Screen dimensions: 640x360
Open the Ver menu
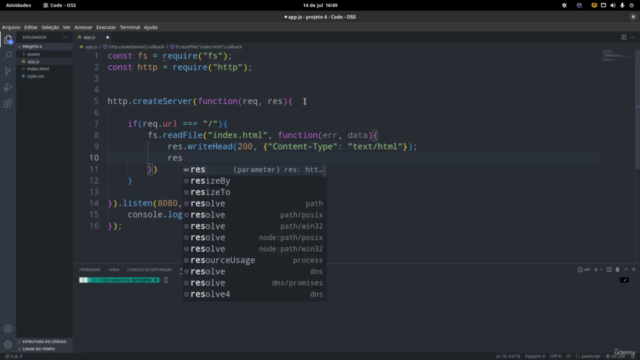[67, 27]
